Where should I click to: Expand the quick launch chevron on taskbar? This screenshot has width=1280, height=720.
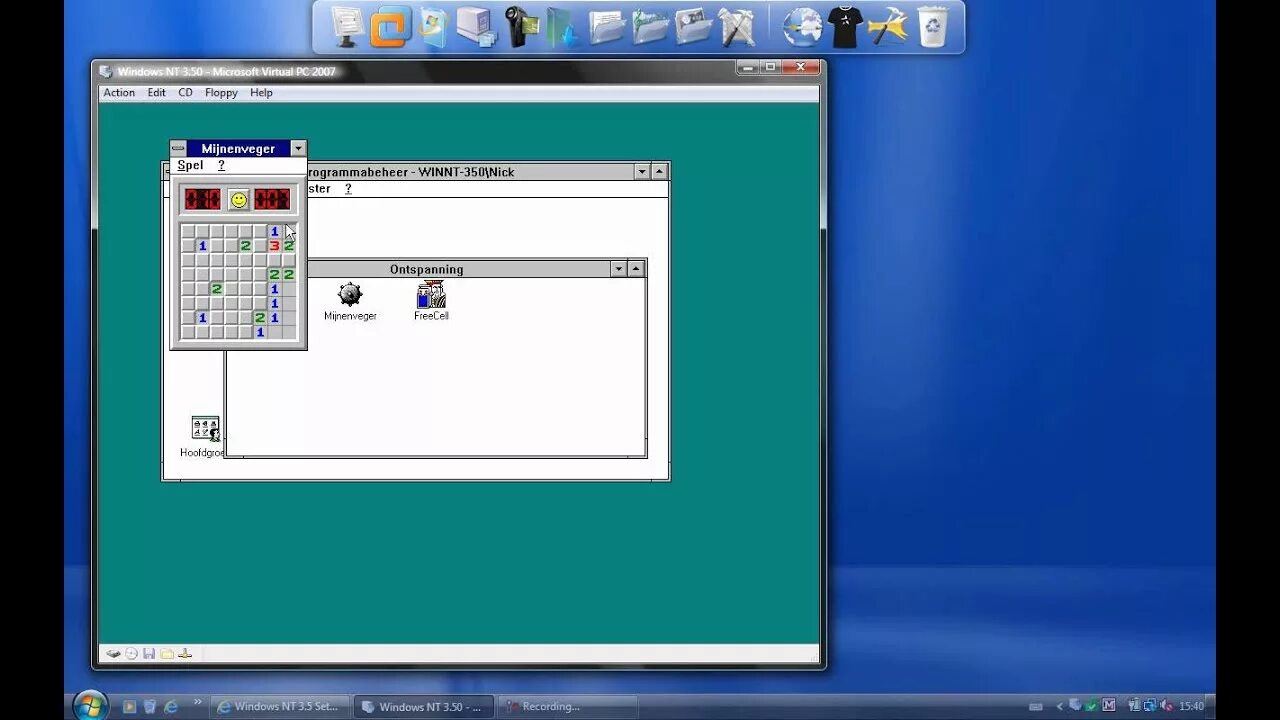(197, 702)
